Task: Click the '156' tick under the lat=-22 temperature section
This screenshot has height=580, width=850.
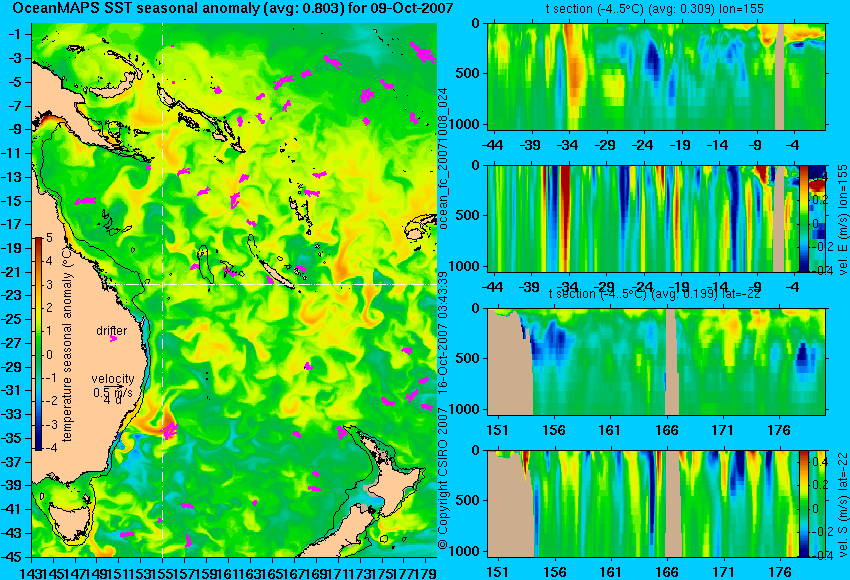Action: pos(553,430)
